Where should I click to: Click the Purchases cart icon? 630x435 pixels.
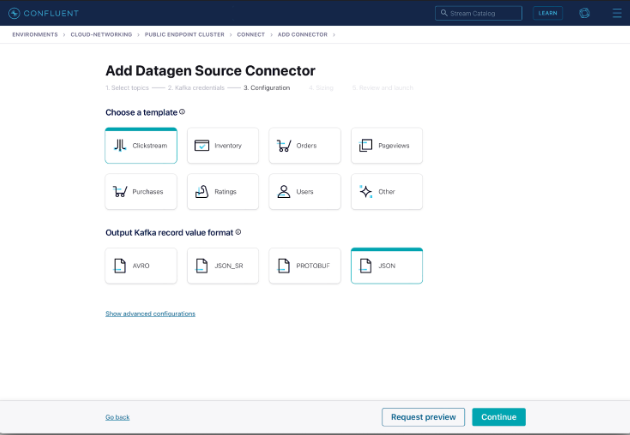(120, 191)
